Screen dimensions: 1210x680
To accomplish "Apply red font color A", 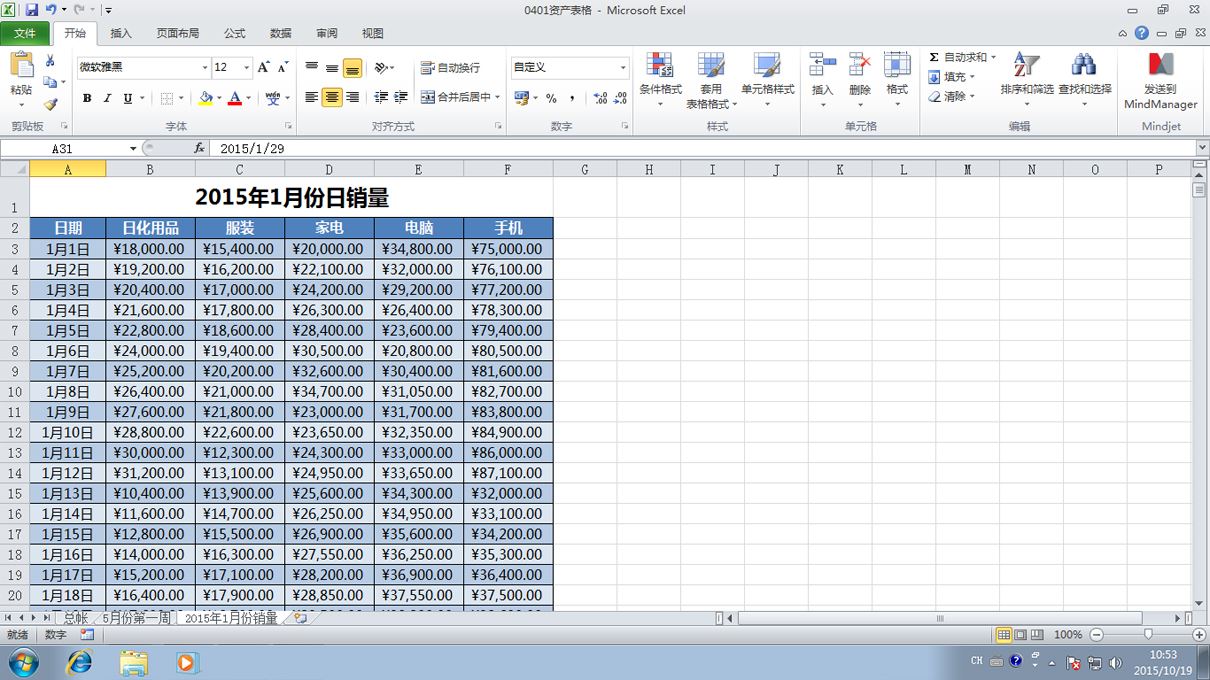I will pyautogui.click(x=234, y=98).
